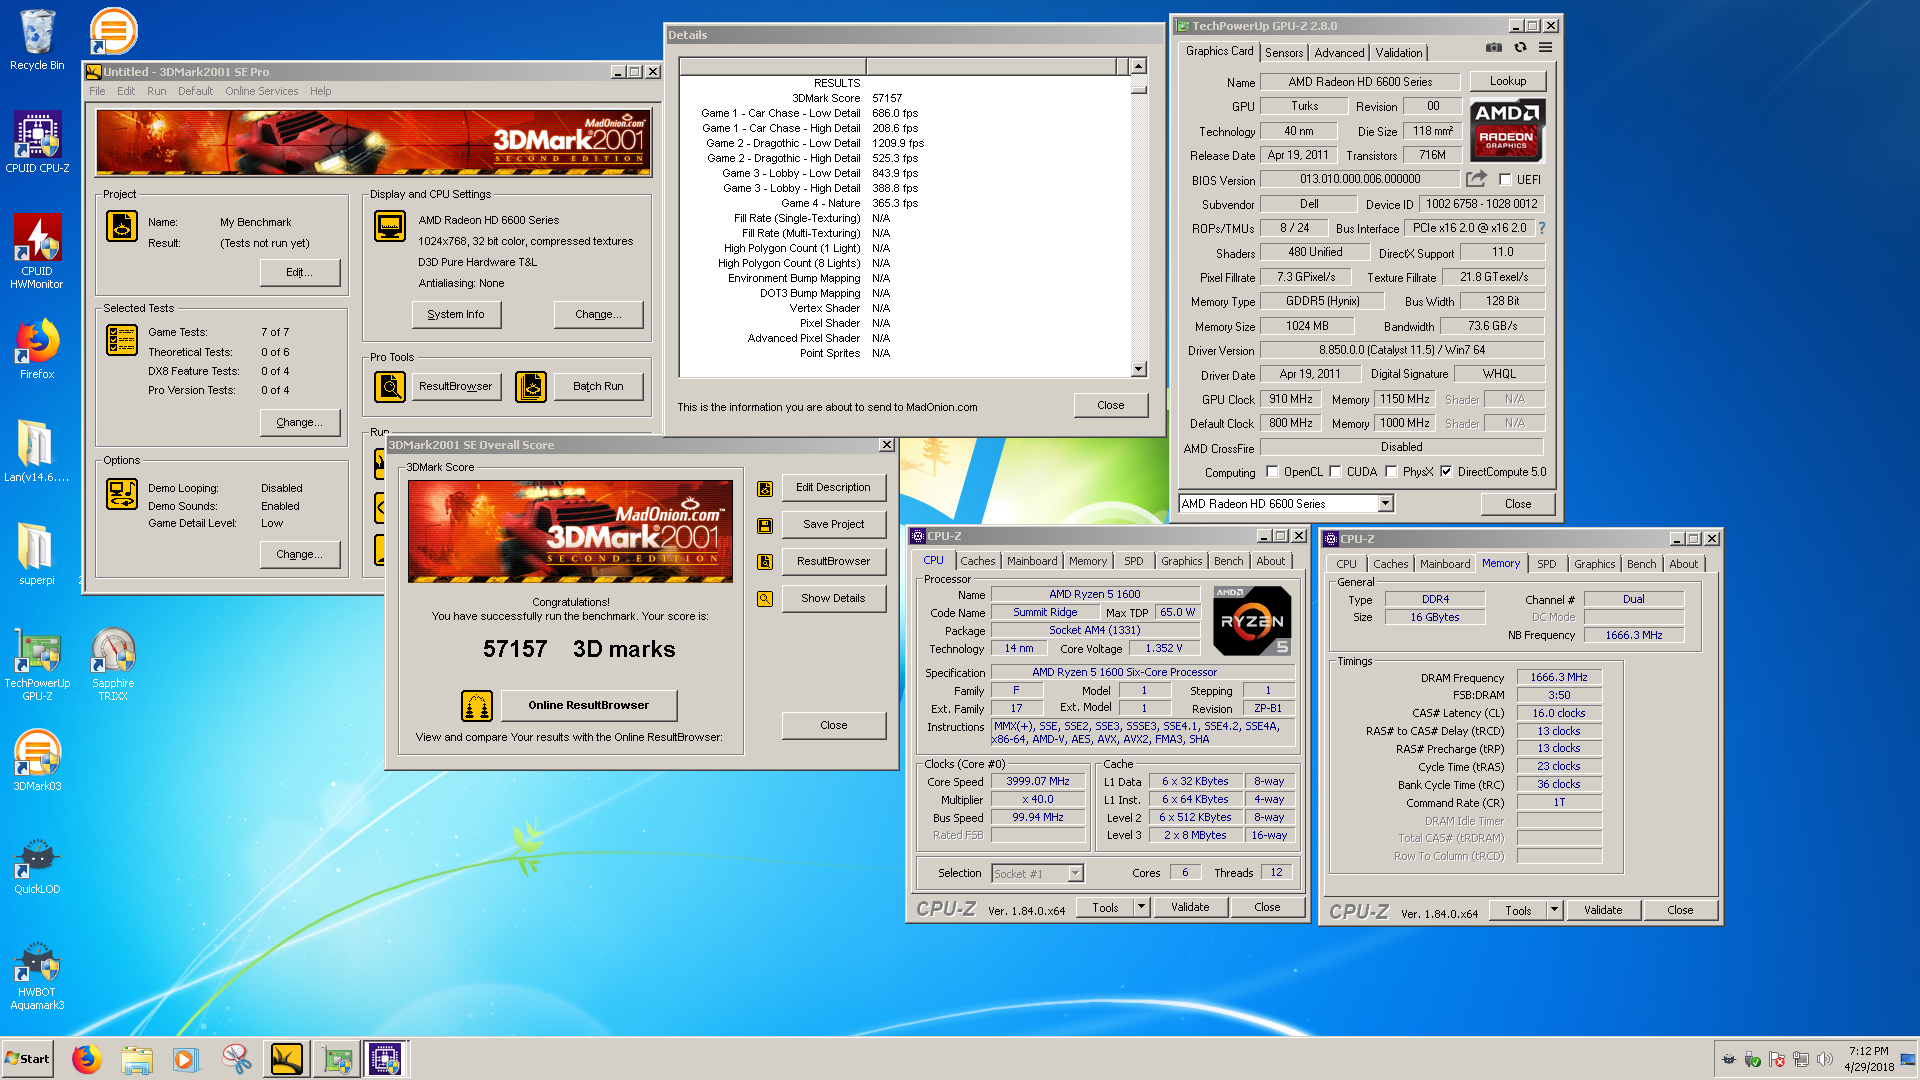Click the volume speaker icon in system tray
Screen dimensions: 1920x1080
(1824, 1060)
